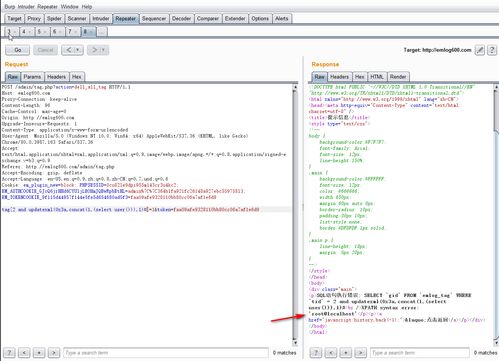The image size is (499, 361).
Task: Select Repeater sub-tab 4
Action: pyautogui.click(x=24, y=32)
